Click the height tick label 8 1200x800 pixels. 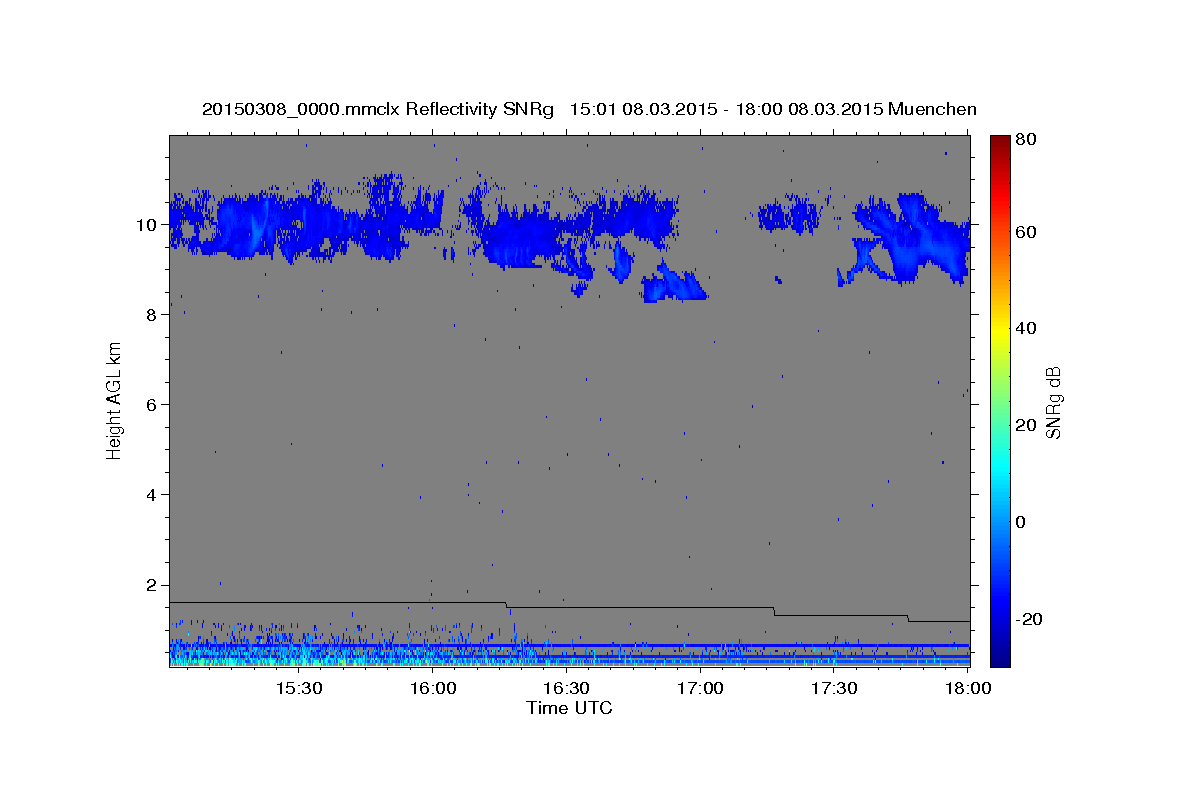[150, 315]
